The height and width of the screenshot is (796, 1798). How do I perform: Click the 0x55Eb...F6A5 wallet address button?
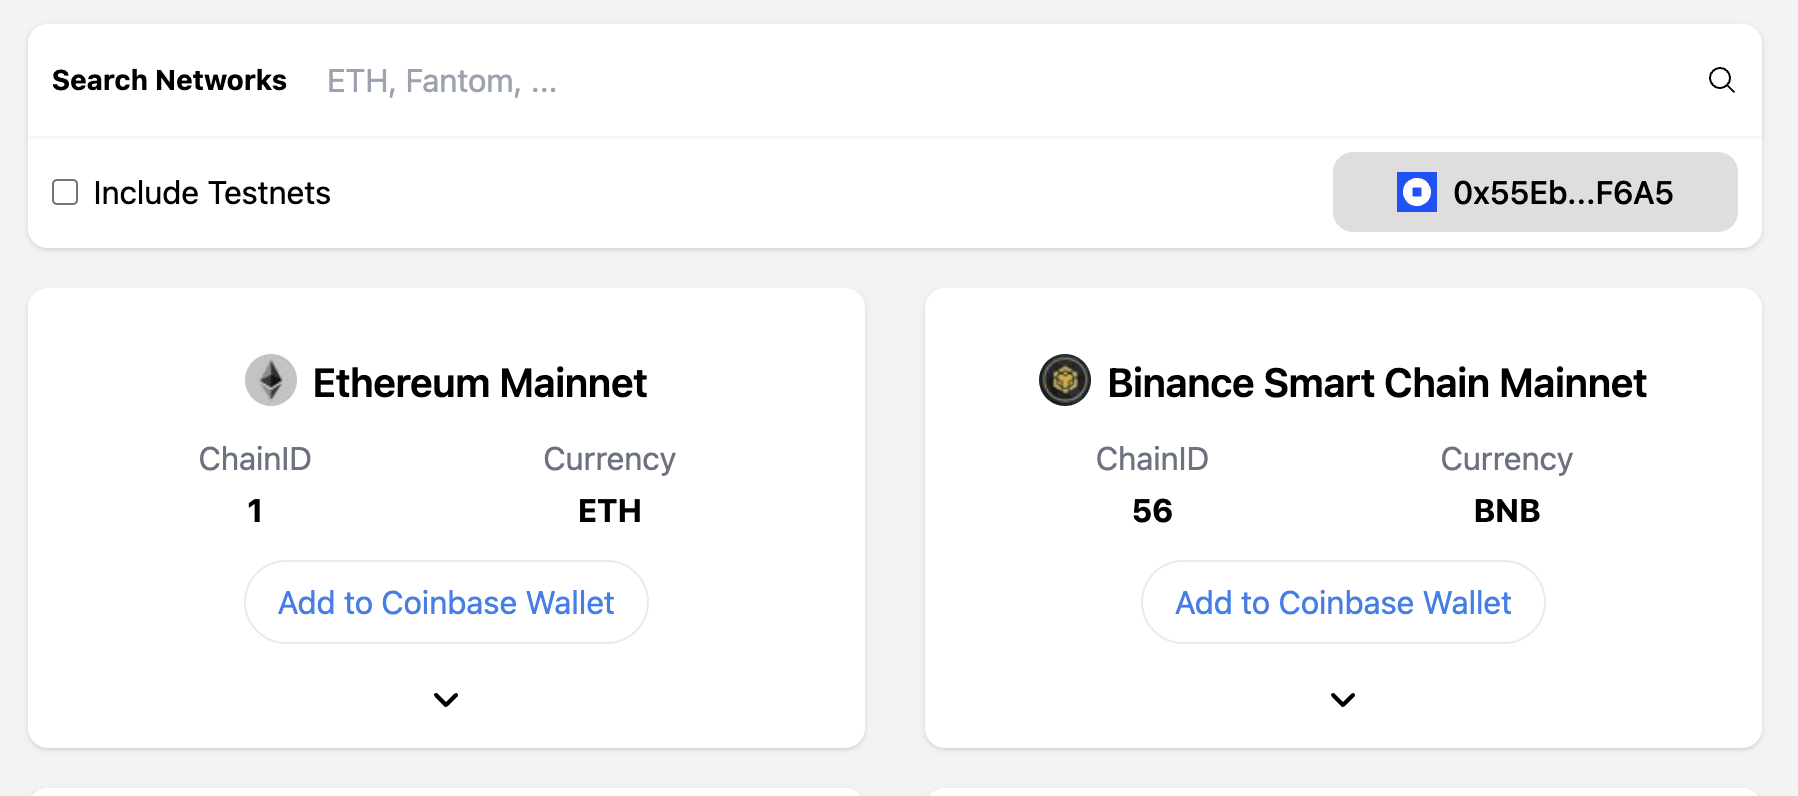(x=1534, y=192)
